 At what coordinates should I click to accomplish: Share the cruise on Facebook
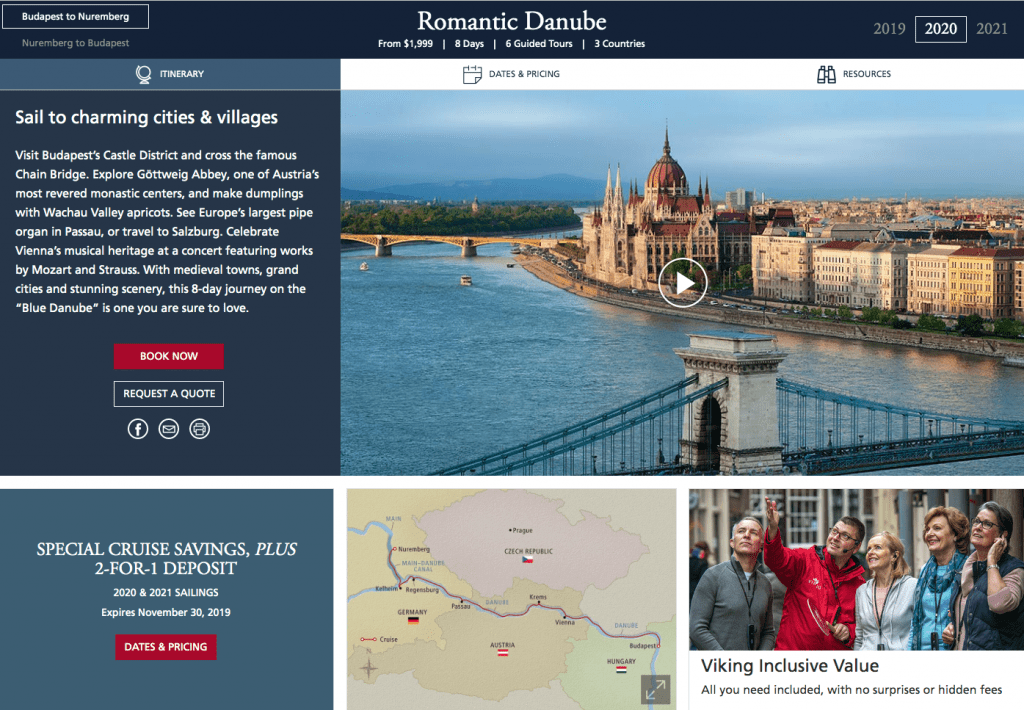click(138, 429)
